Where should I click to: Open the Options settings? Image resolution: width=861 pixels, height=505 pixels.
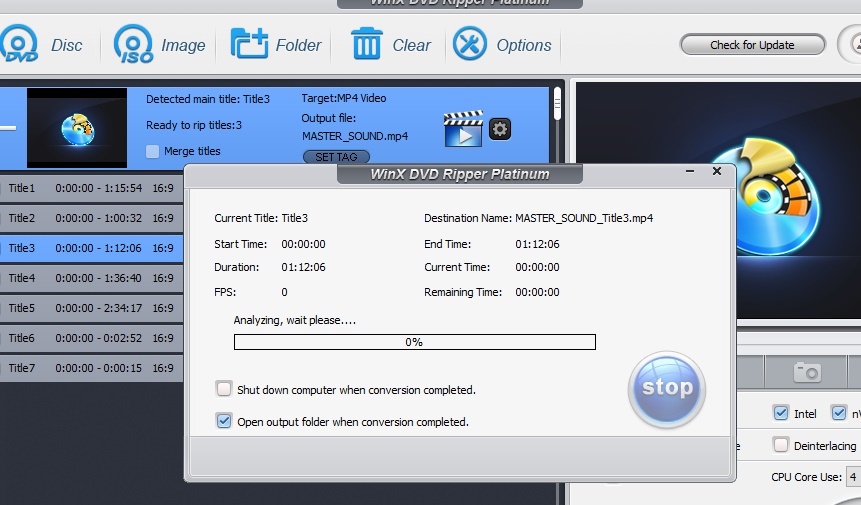[x=502, y=44]
